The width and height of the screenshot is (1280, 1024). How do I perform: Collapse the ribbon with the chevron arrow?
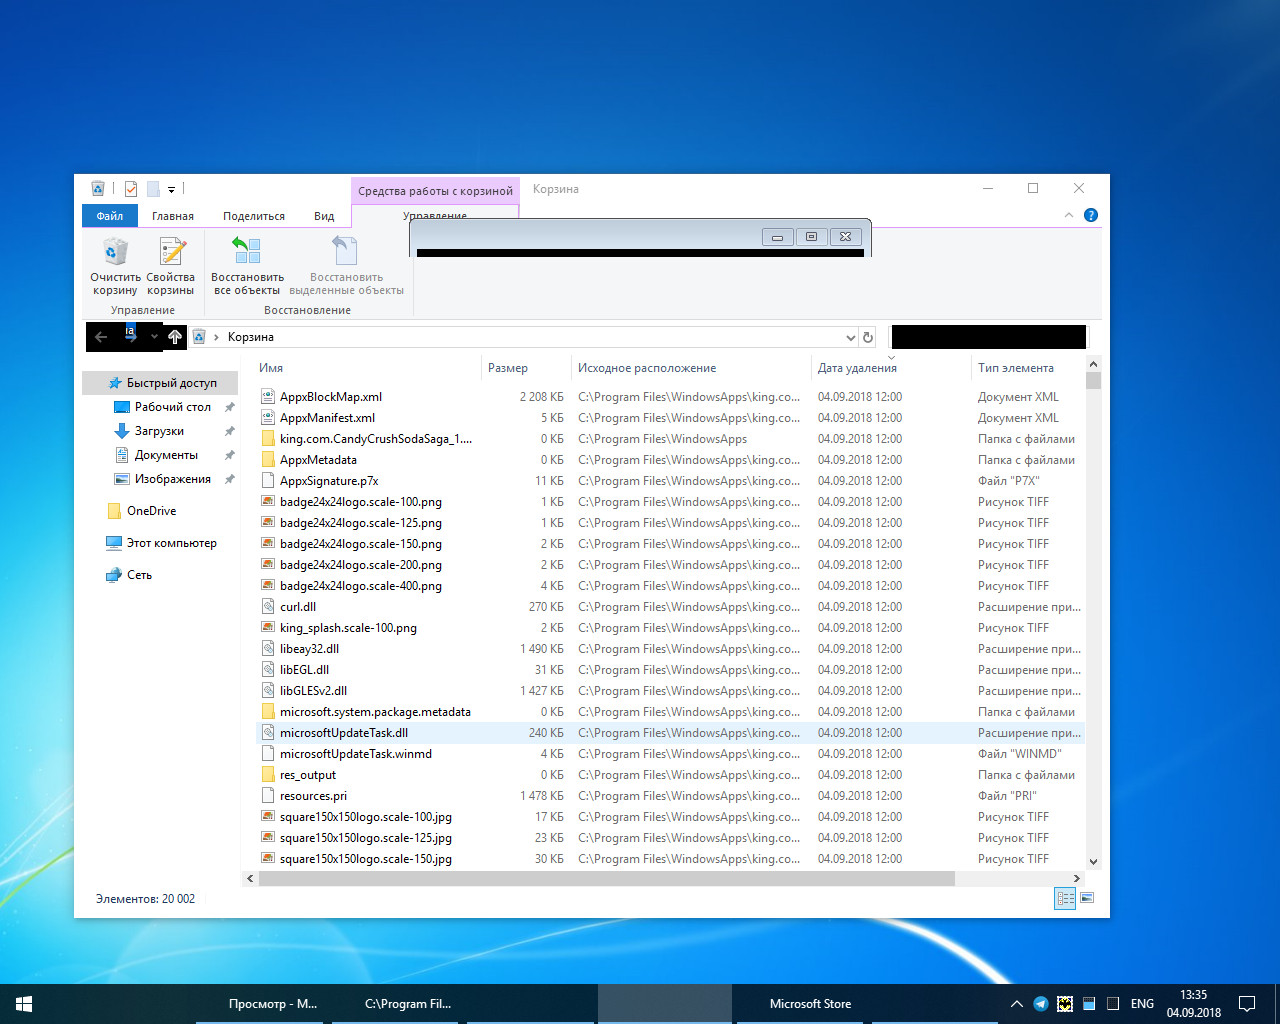click(x=1069, y=215)
